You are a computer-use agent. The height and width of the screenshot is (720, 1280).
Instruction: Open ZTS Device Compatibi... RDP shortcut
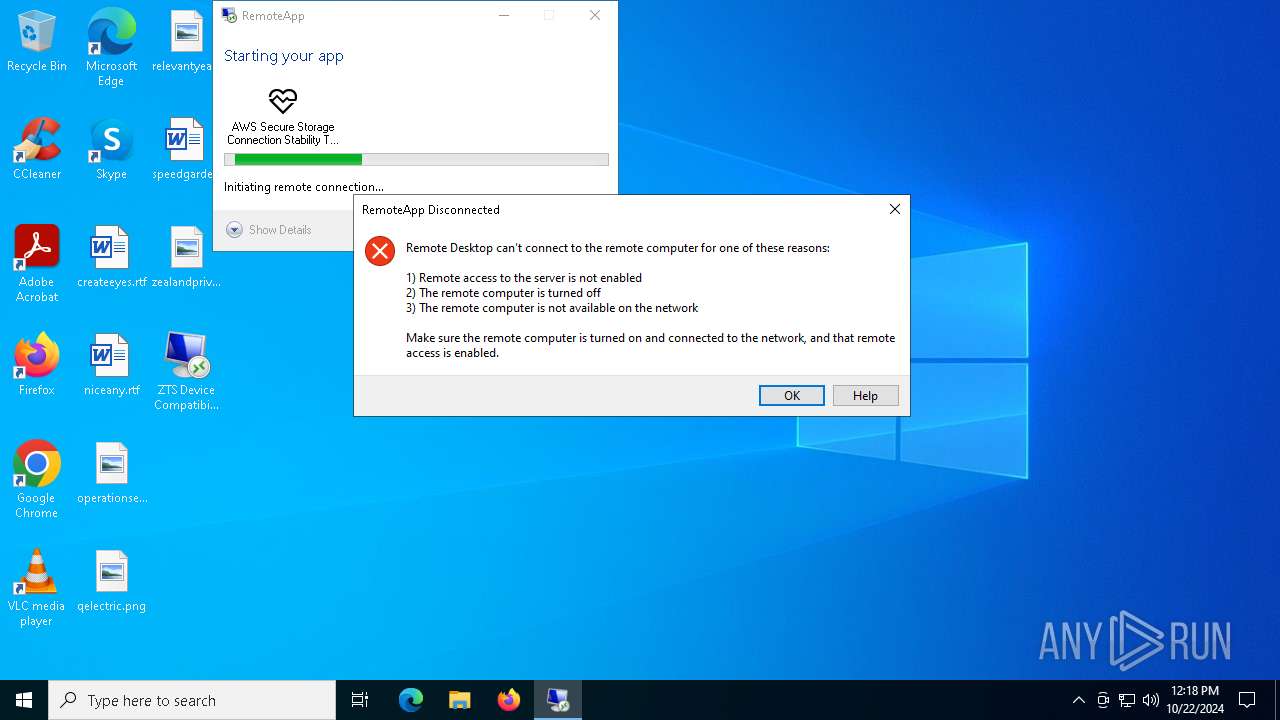[x=186, y=372]
